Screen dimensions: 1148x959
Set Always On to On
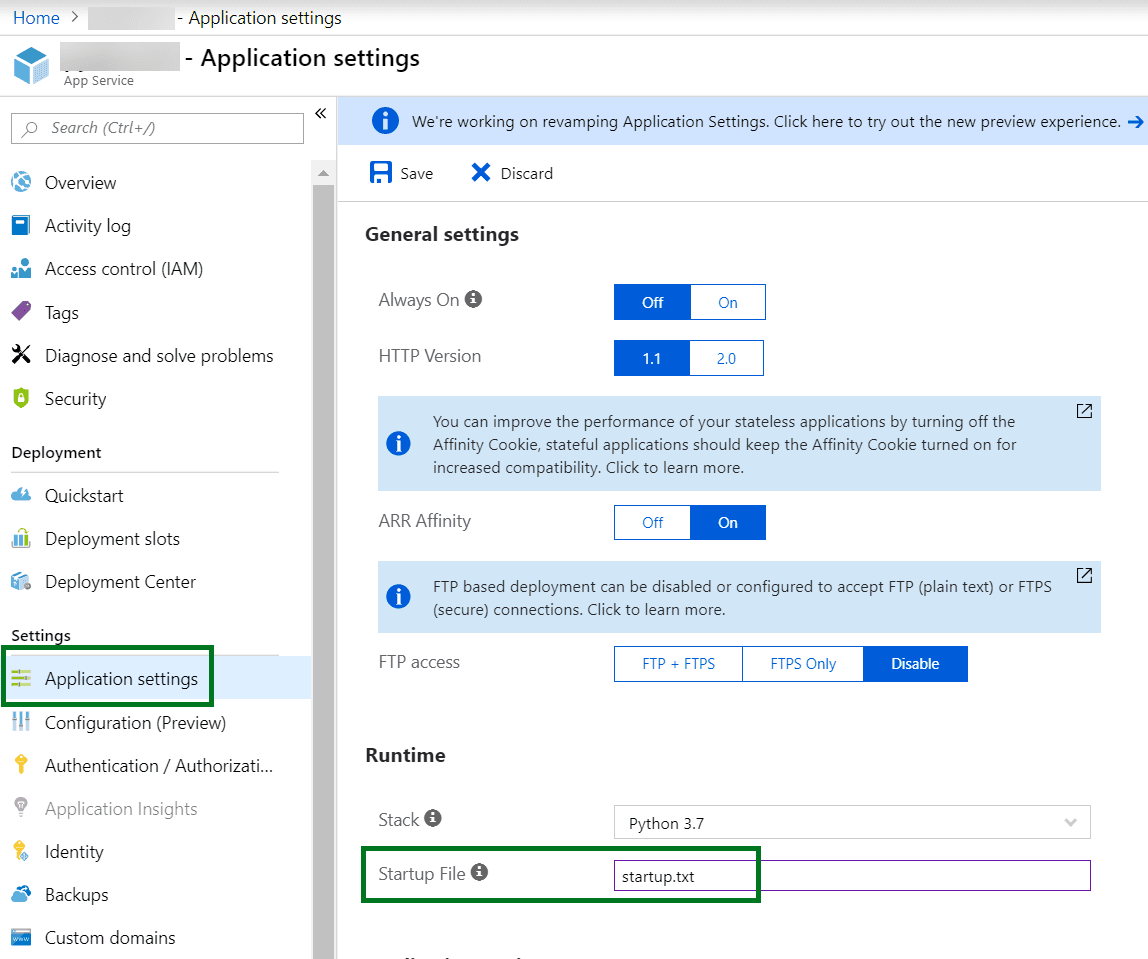[x=728, y=302]
